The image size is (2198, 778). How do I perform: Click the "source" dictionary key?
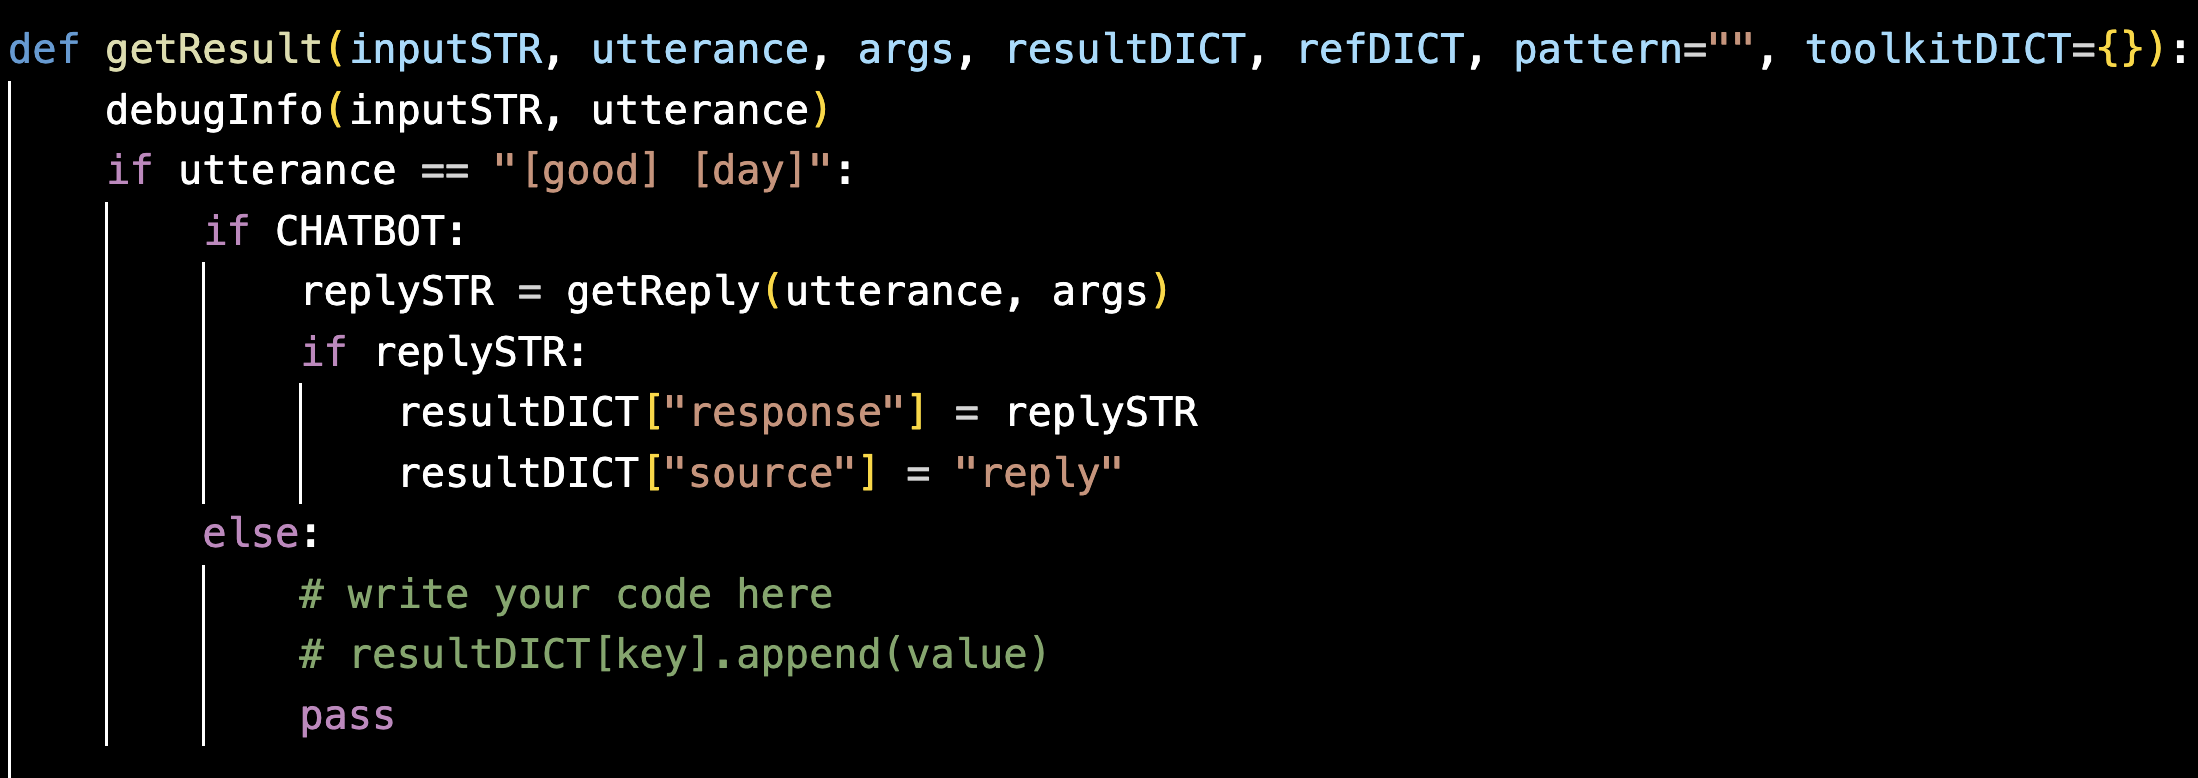(x=760, y=474)
